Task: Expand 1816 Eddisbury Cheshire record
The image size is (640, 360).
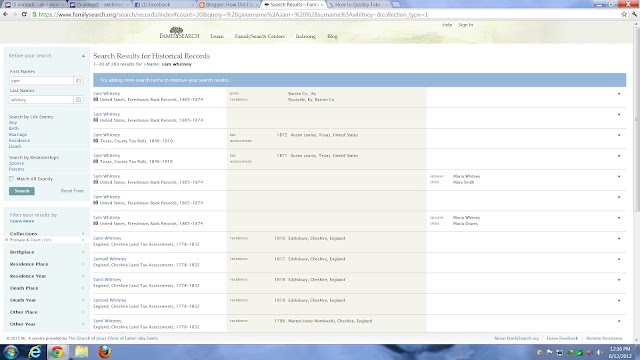Action: (619, 239)
